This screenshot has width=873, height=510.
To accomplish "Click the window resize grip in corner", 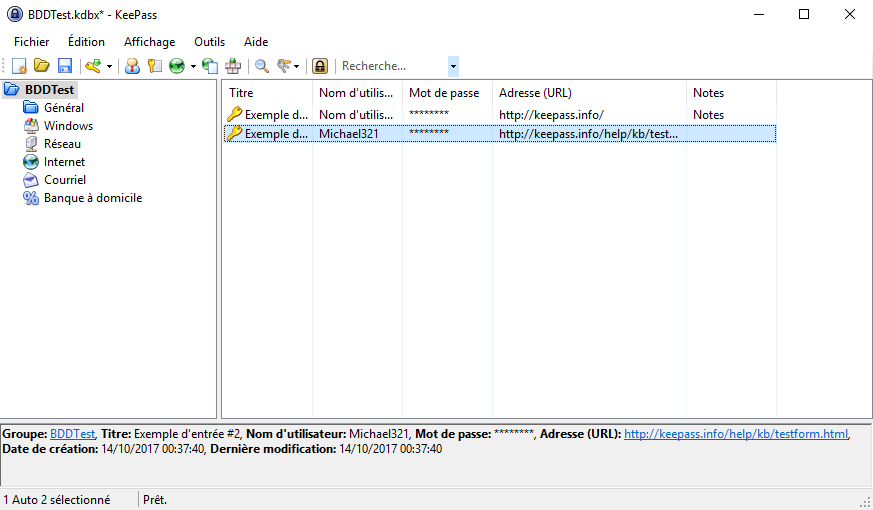I will tap(865, 502).
